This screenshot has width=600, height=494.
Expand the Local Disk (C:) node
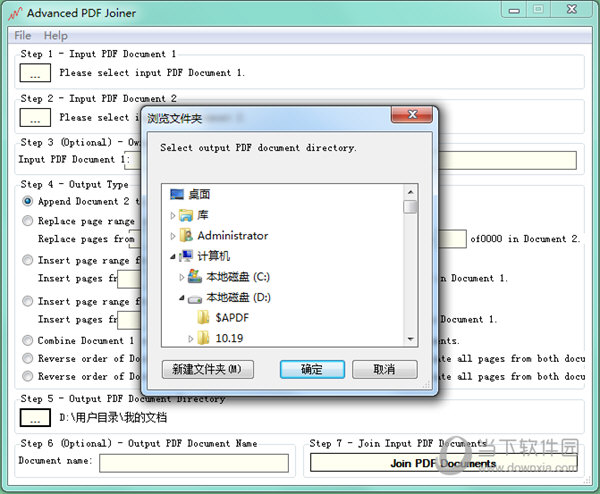point(182,277)
